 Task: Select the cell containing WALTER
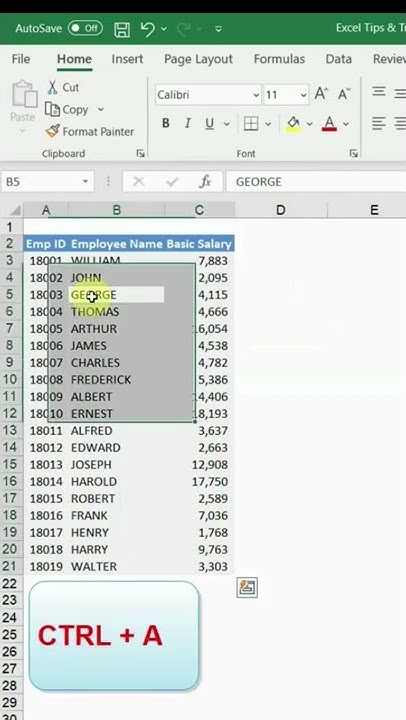117,567
